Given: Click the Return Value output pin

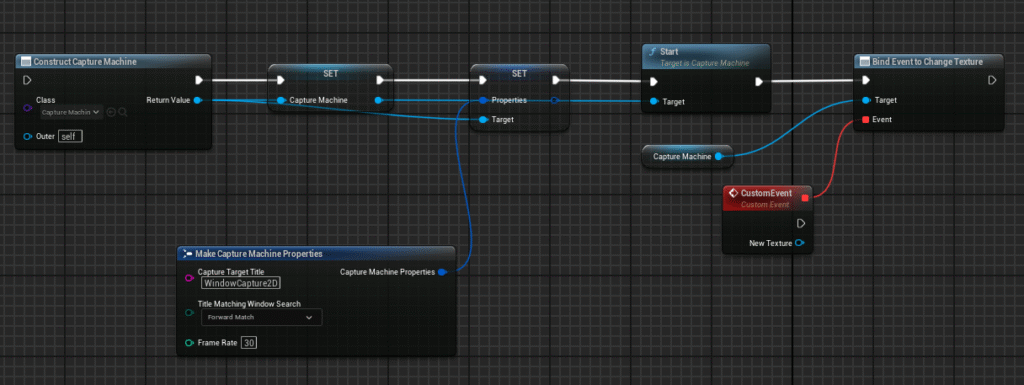Looking at the screenshot, I should pos(198,100).
